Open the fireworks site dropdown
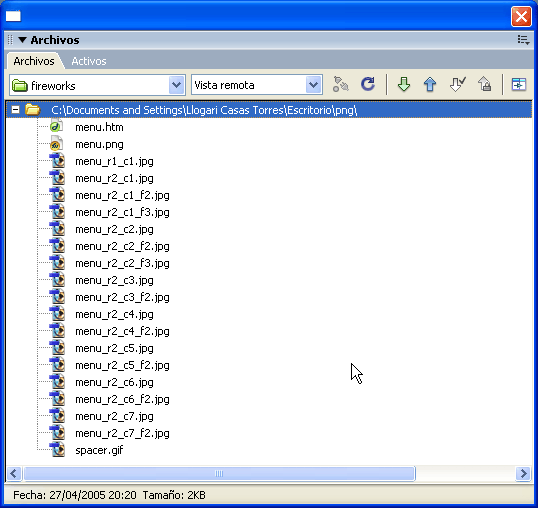 pyautogui.click(x=176, y=85)
